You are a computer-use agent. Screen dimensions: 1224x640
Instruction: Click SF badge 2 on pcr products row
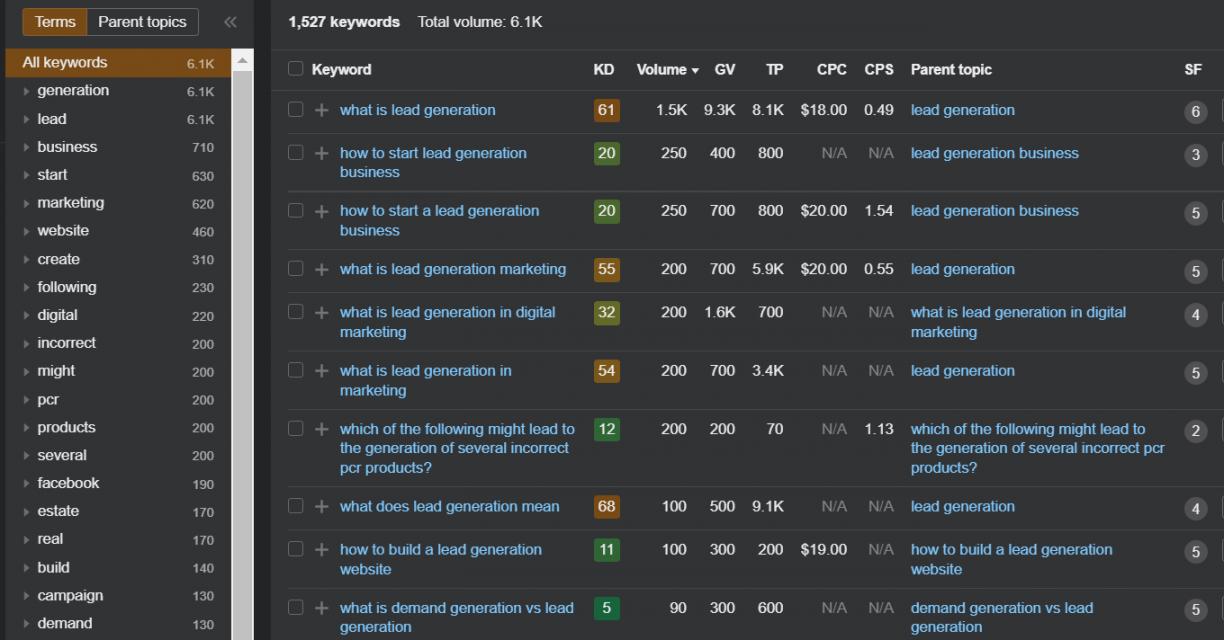tap(1195, 431)
